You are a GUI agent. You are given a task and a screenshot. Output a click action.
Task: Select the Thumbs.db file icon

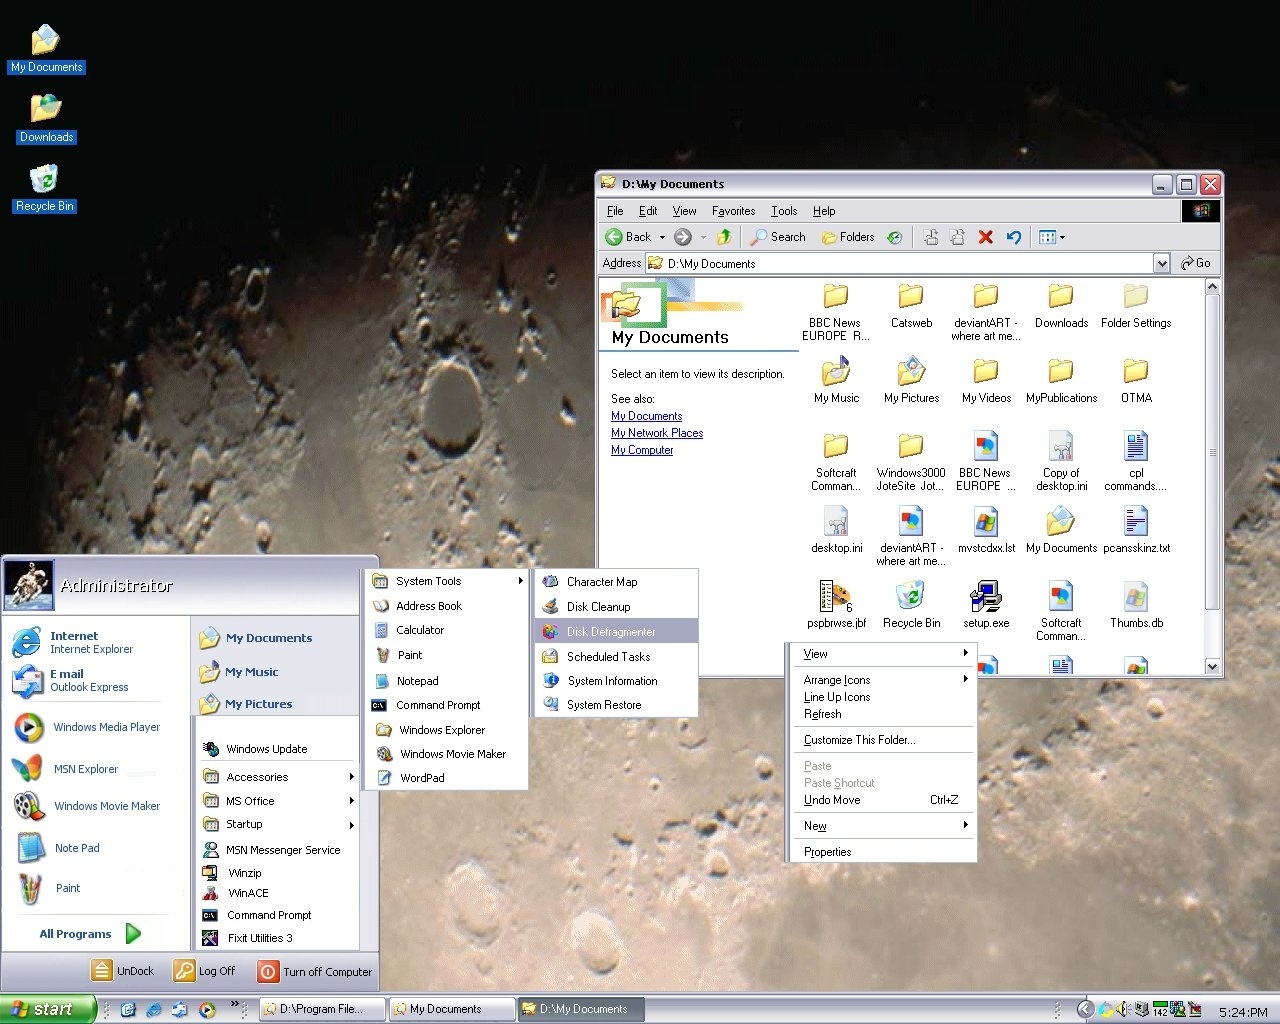pos(1136,596)
